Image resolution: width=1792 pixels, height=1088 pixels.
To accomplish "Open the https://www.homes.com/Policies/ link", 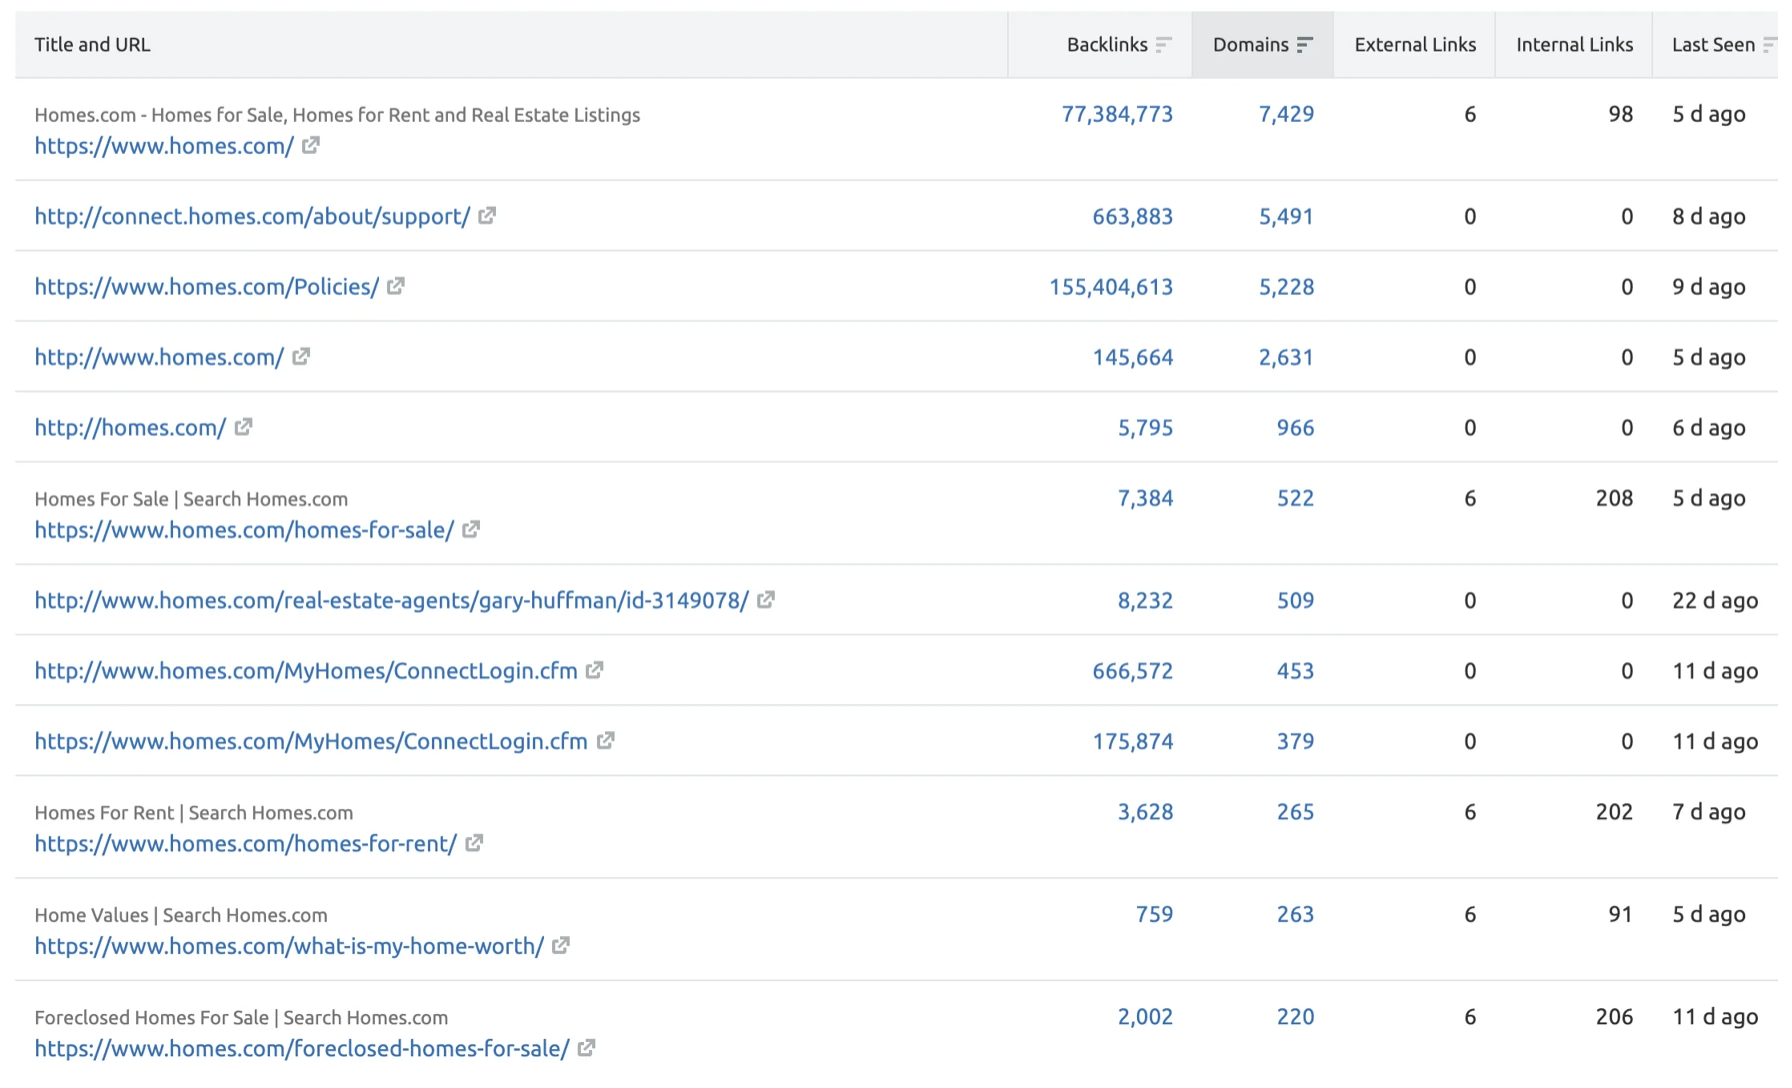I will click(x=207, y=287).
